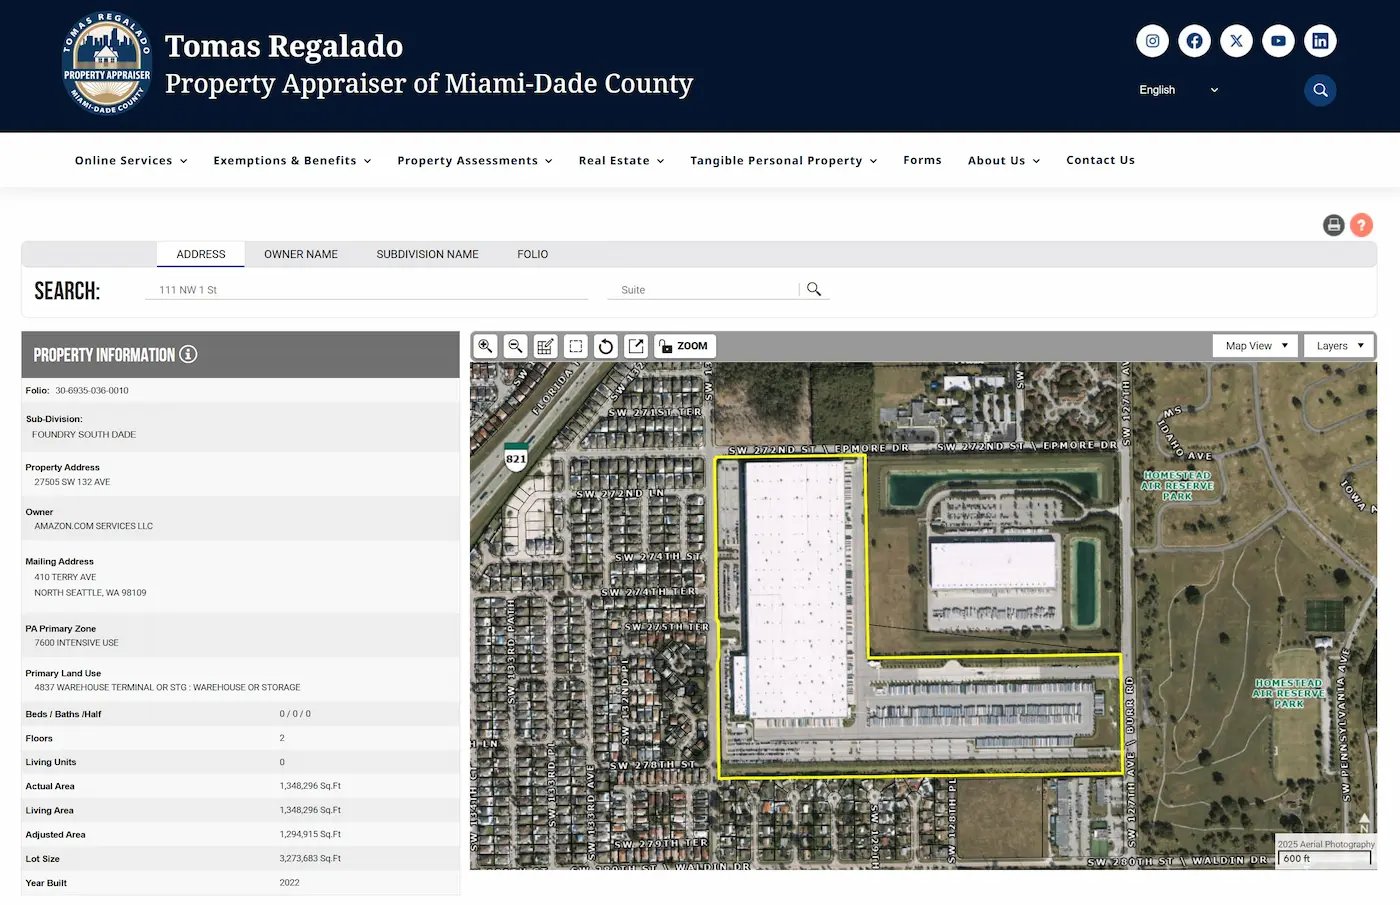Click the Suite input field

coord(704,289)
